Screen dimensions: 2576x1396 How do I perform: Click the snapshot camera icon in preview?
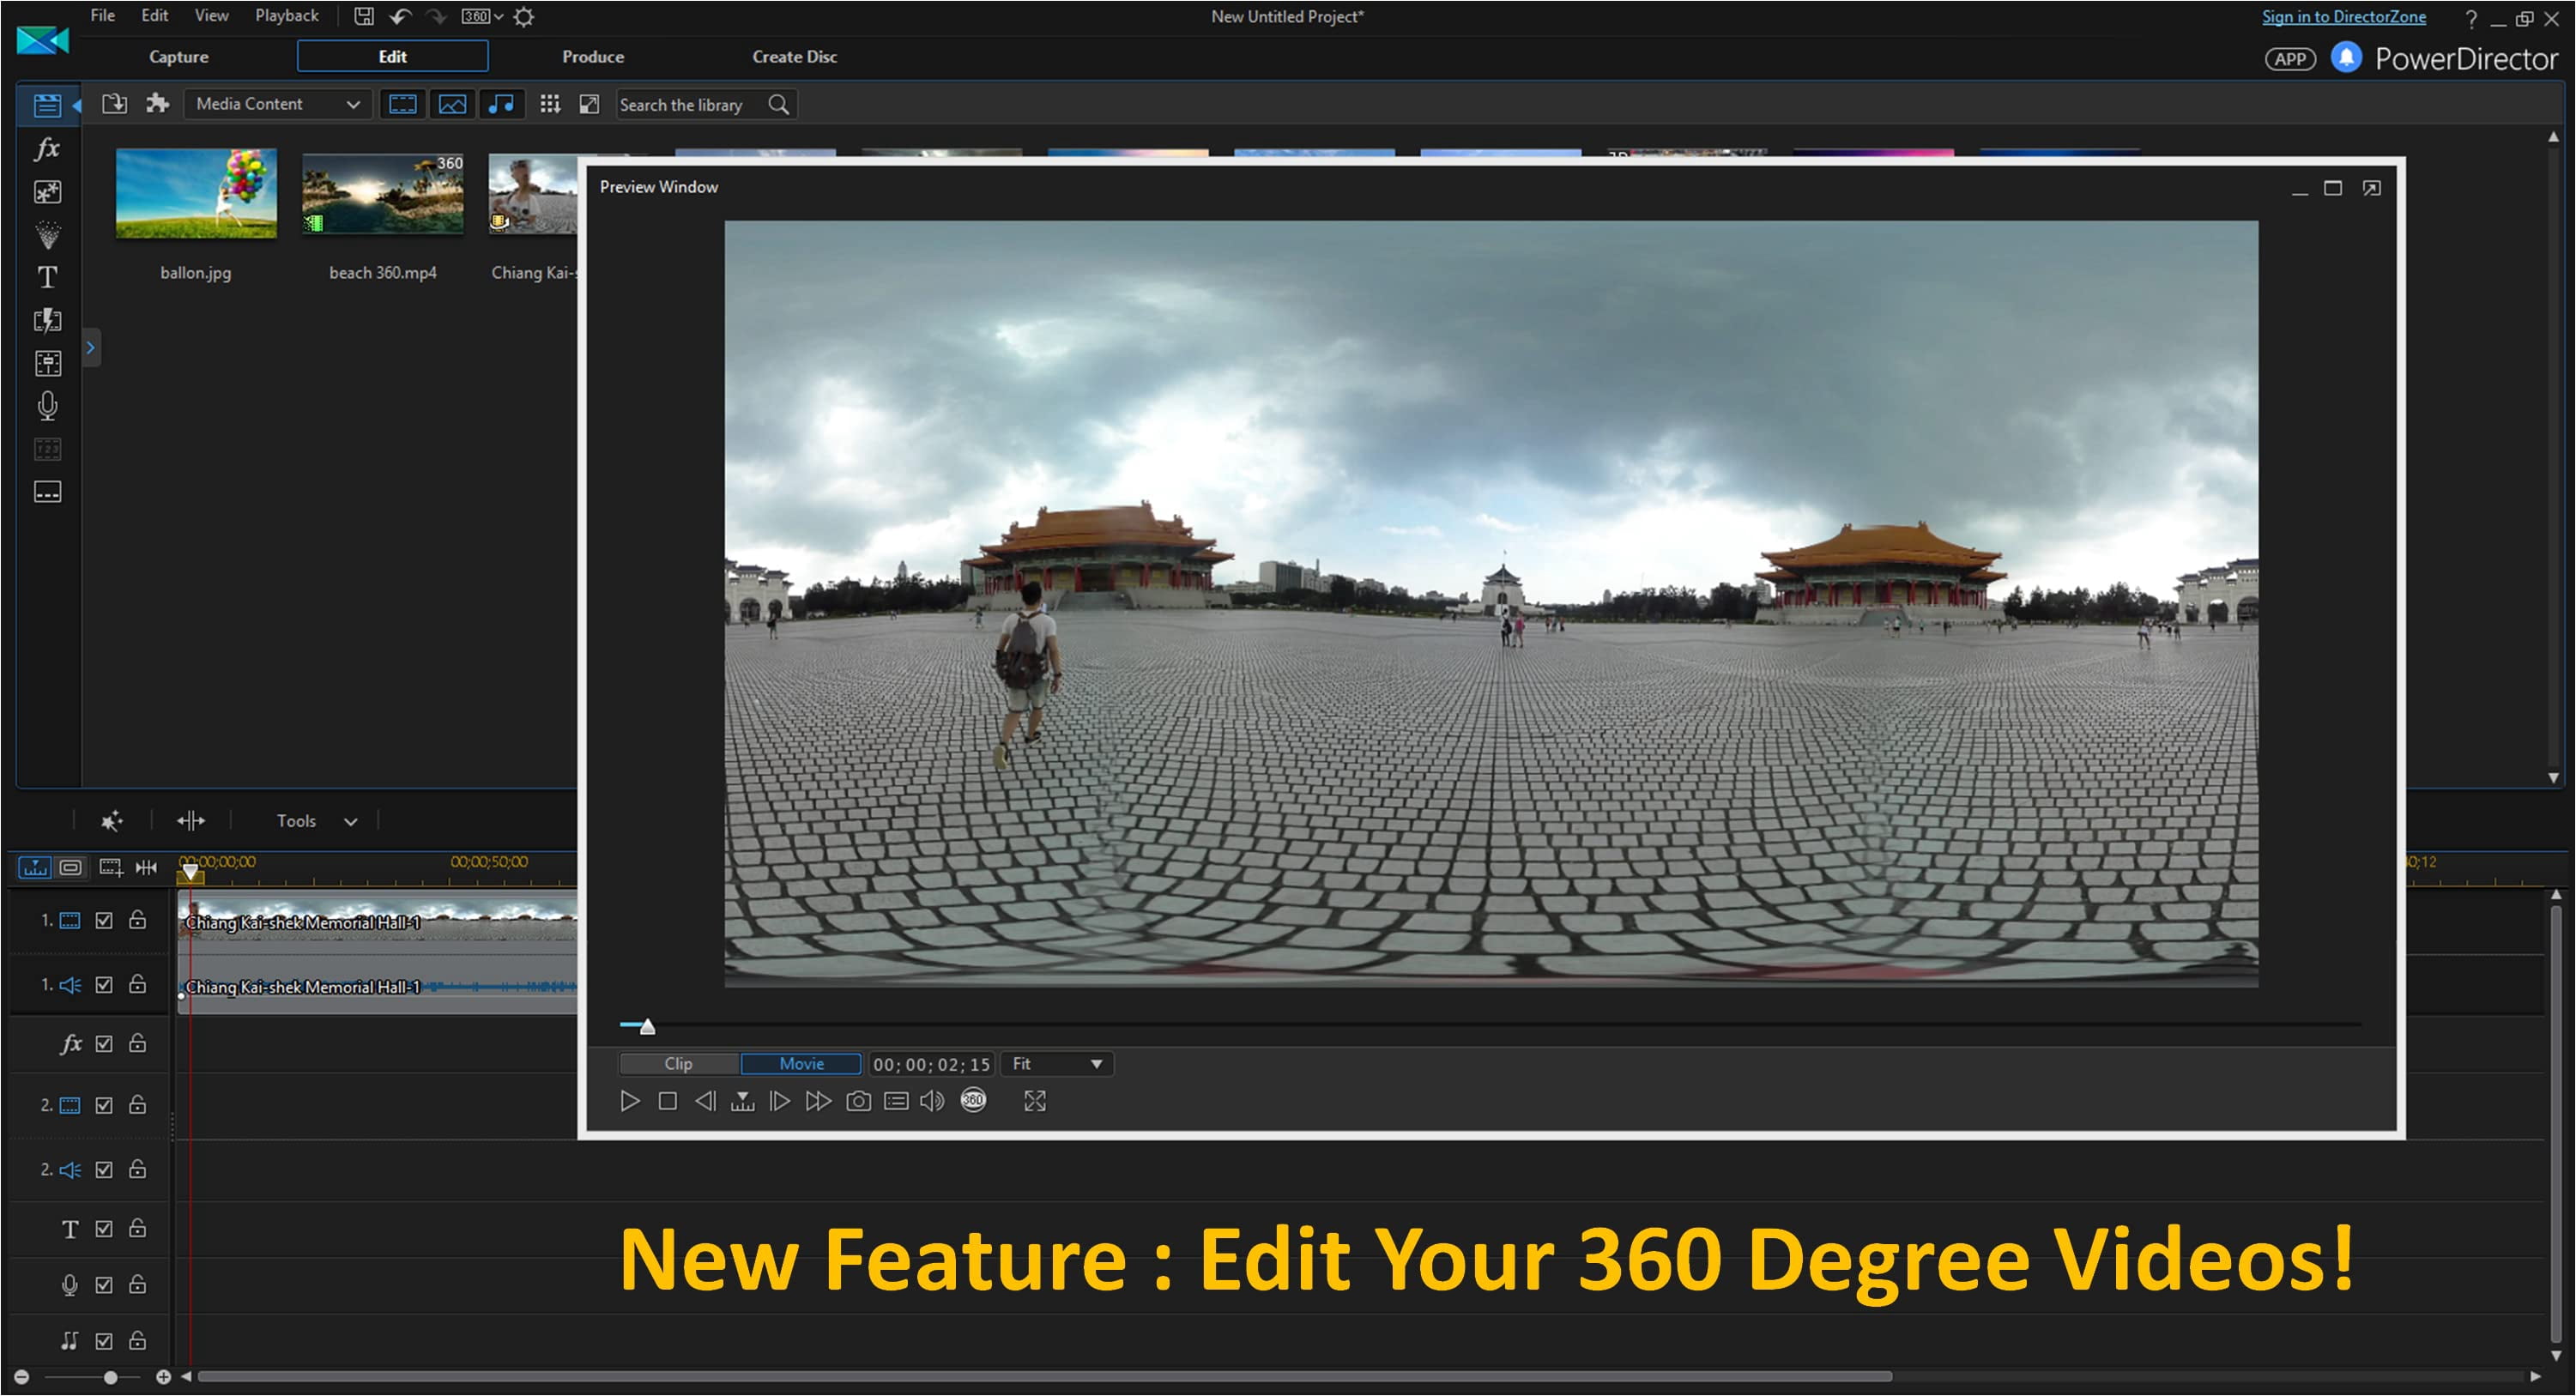(858, 1101)
